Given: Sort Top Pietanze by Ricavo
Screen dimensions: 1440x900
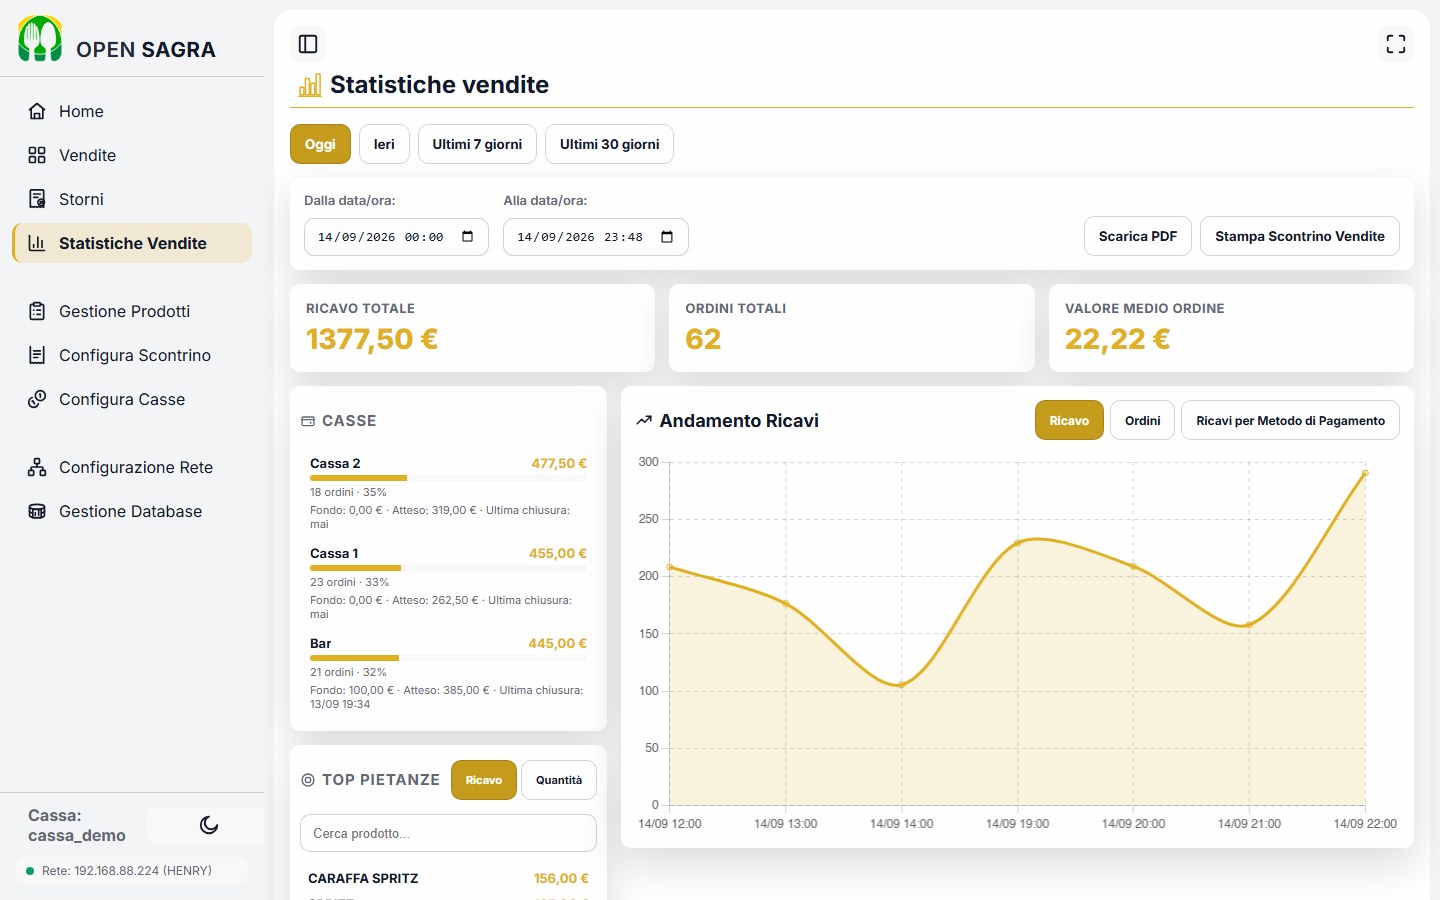Looking at the screenshot, I should tap(484, 780).
